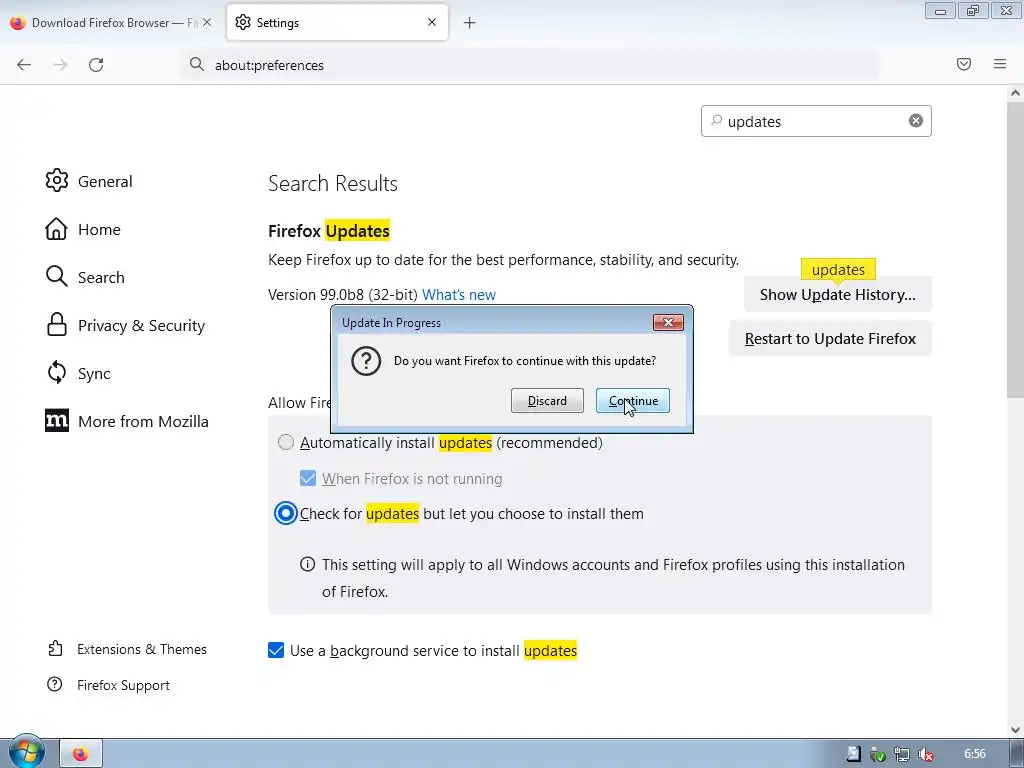Click Firefox icon in the taskbar
Screen dimensions: 1024x768
(x=81, y=754)
